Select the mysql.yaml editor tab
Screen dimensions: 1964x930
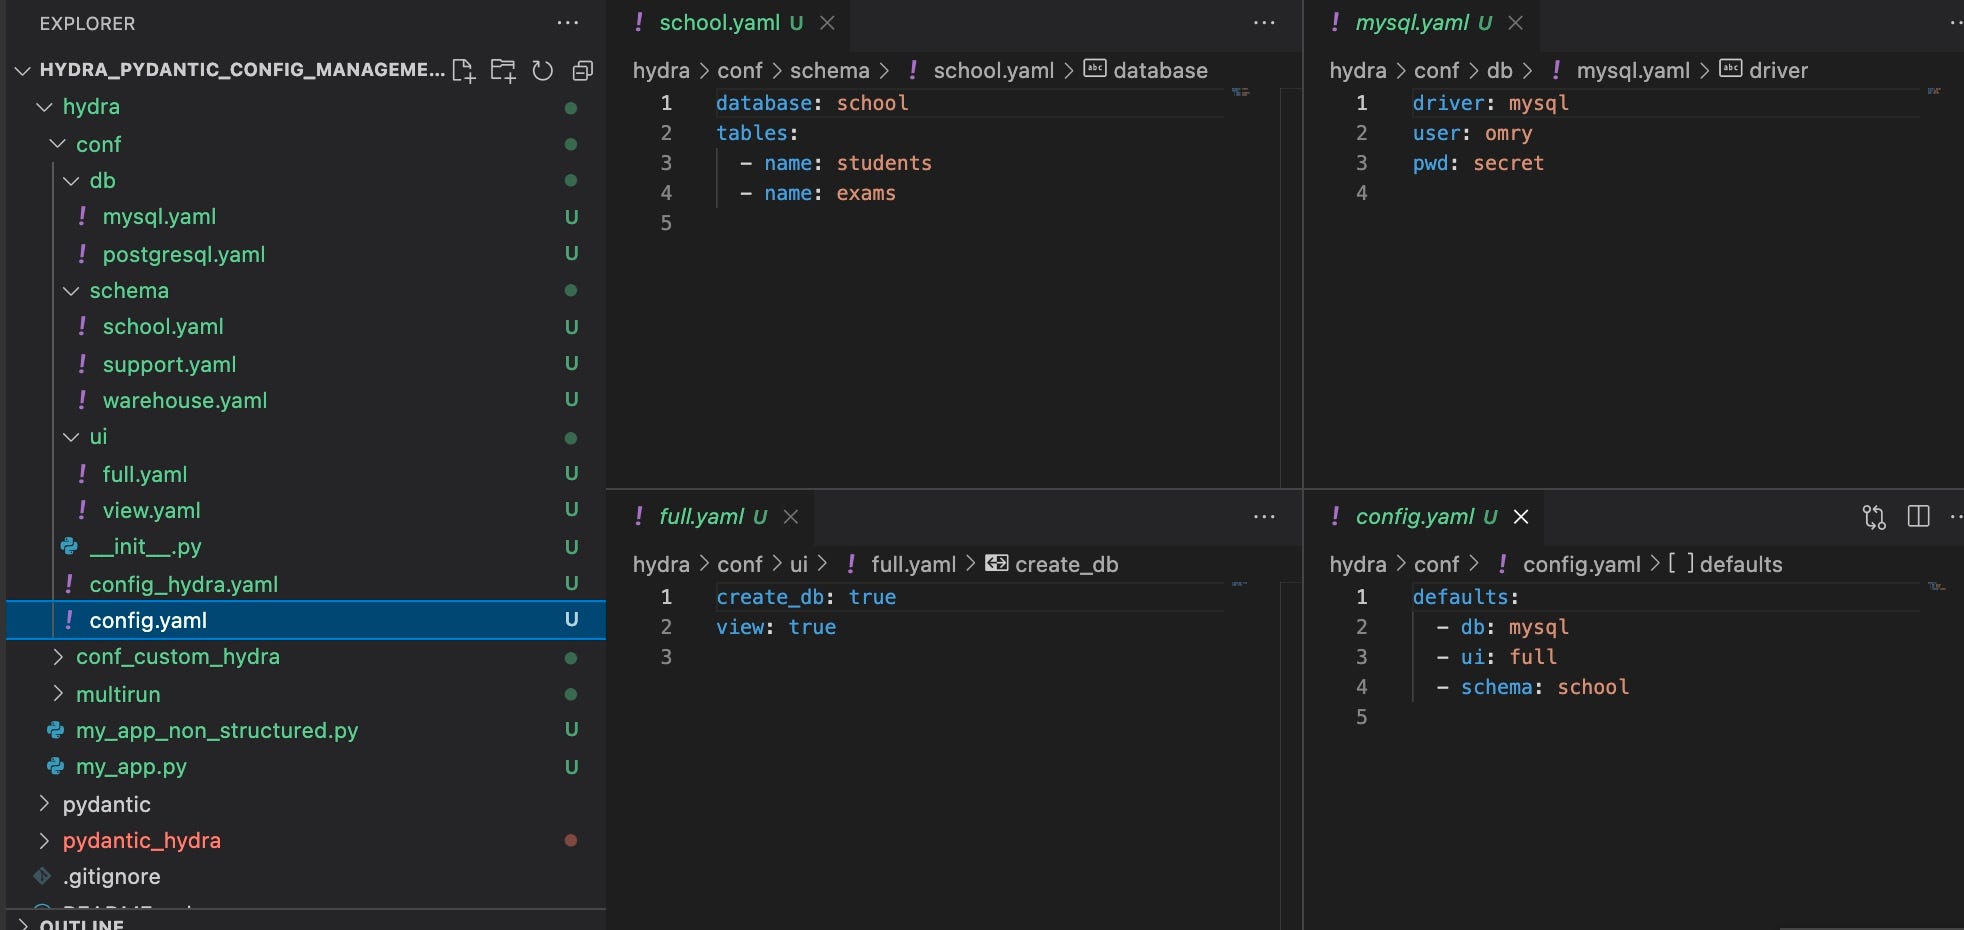click(1412, 23)
